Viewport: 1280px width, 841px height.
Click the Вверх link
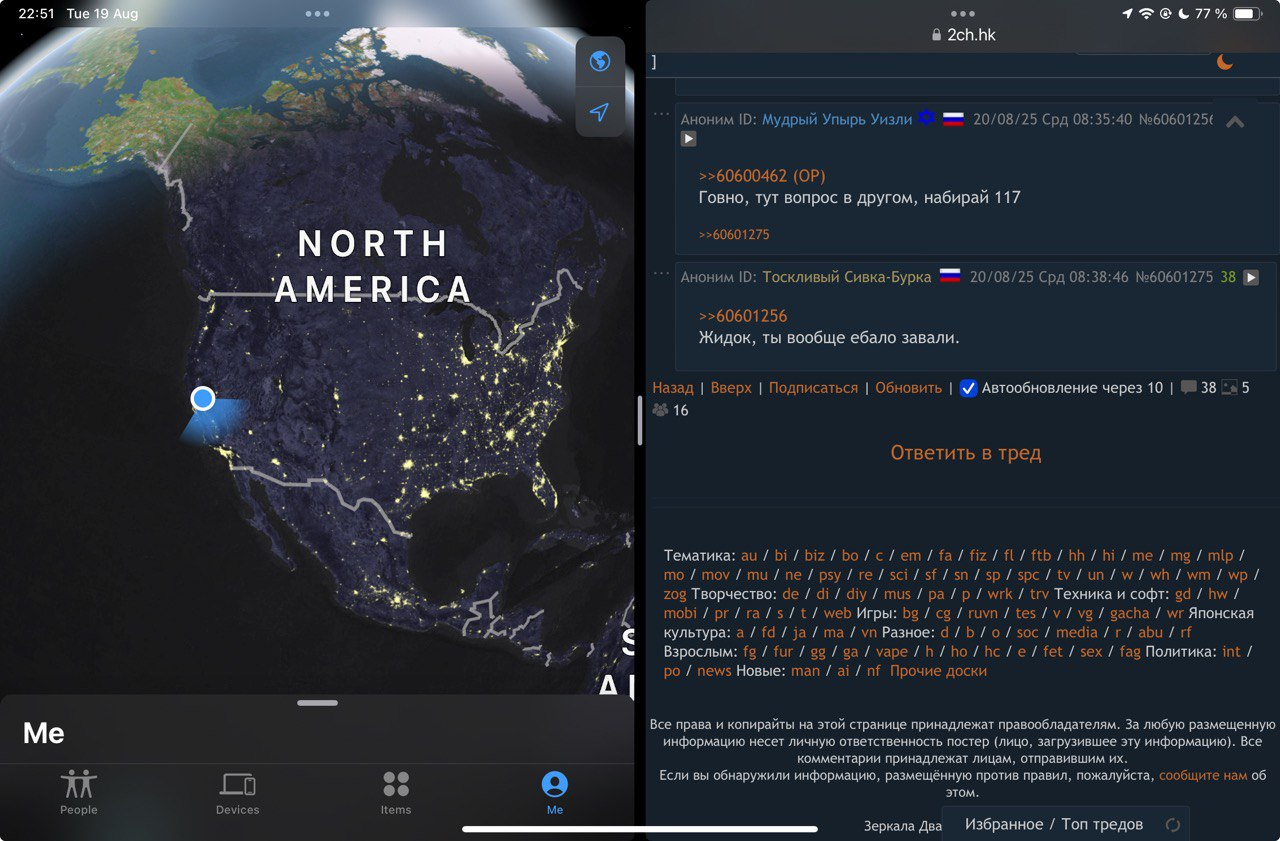(x=731, y=388)
